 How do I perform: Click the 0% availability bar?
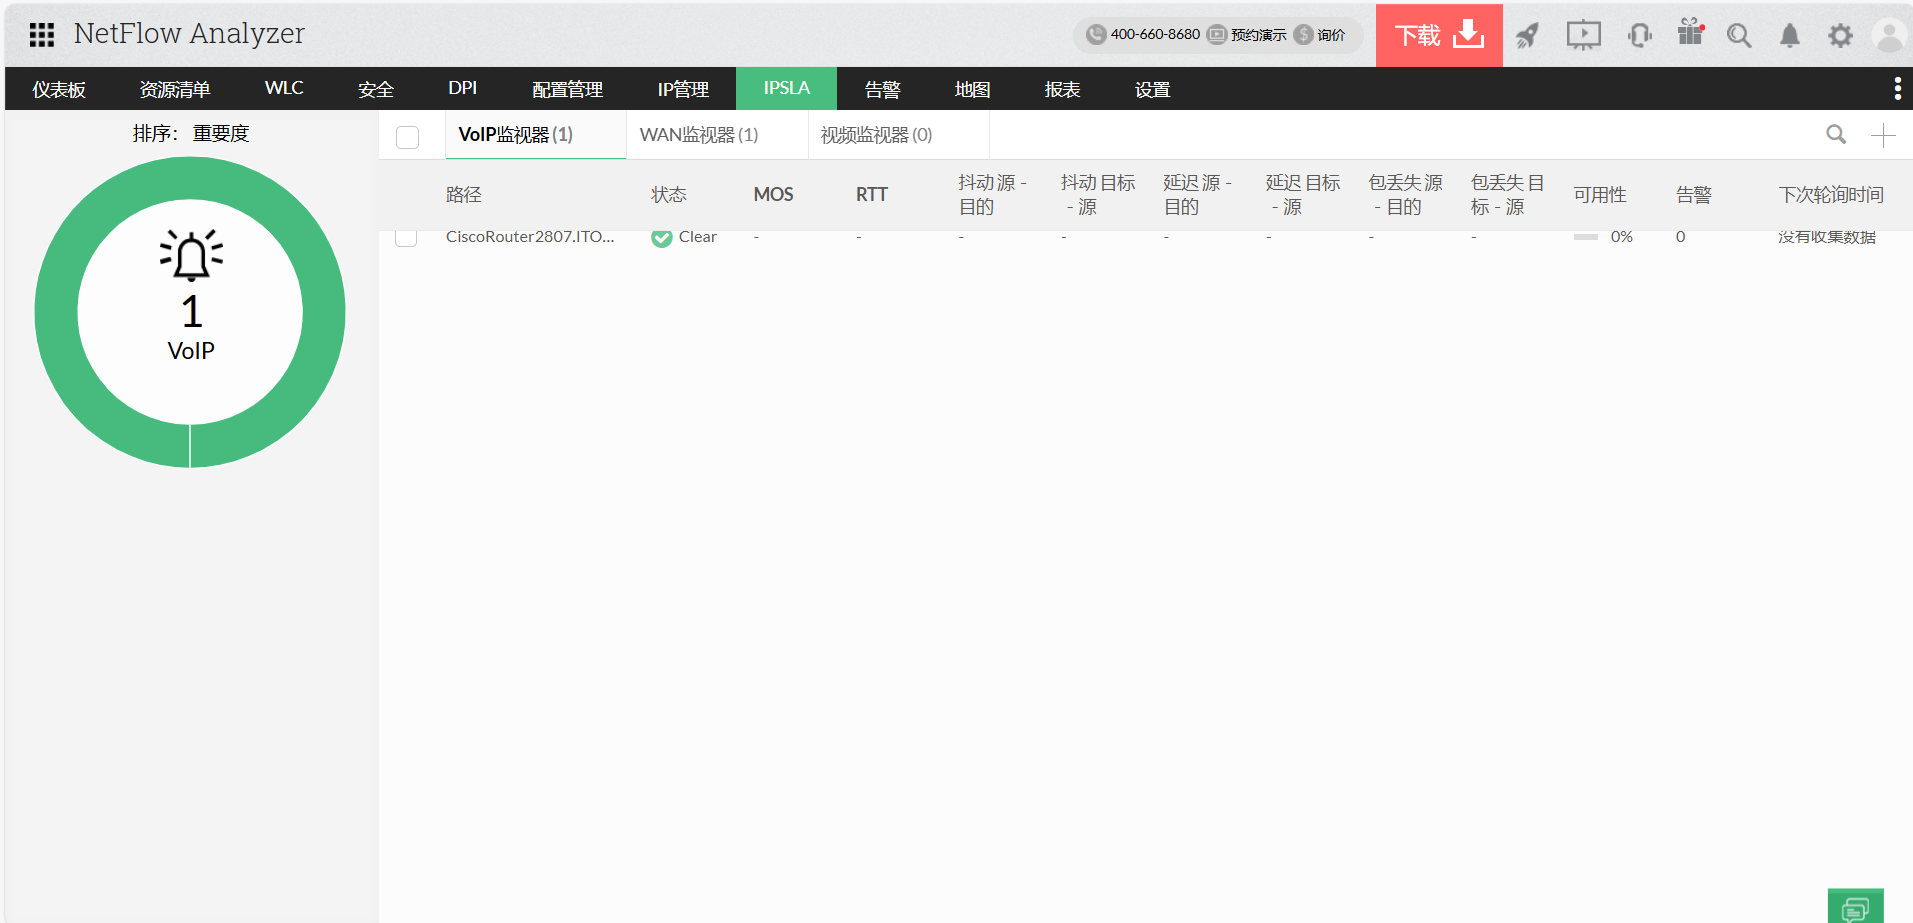[x=1586, y=237]
